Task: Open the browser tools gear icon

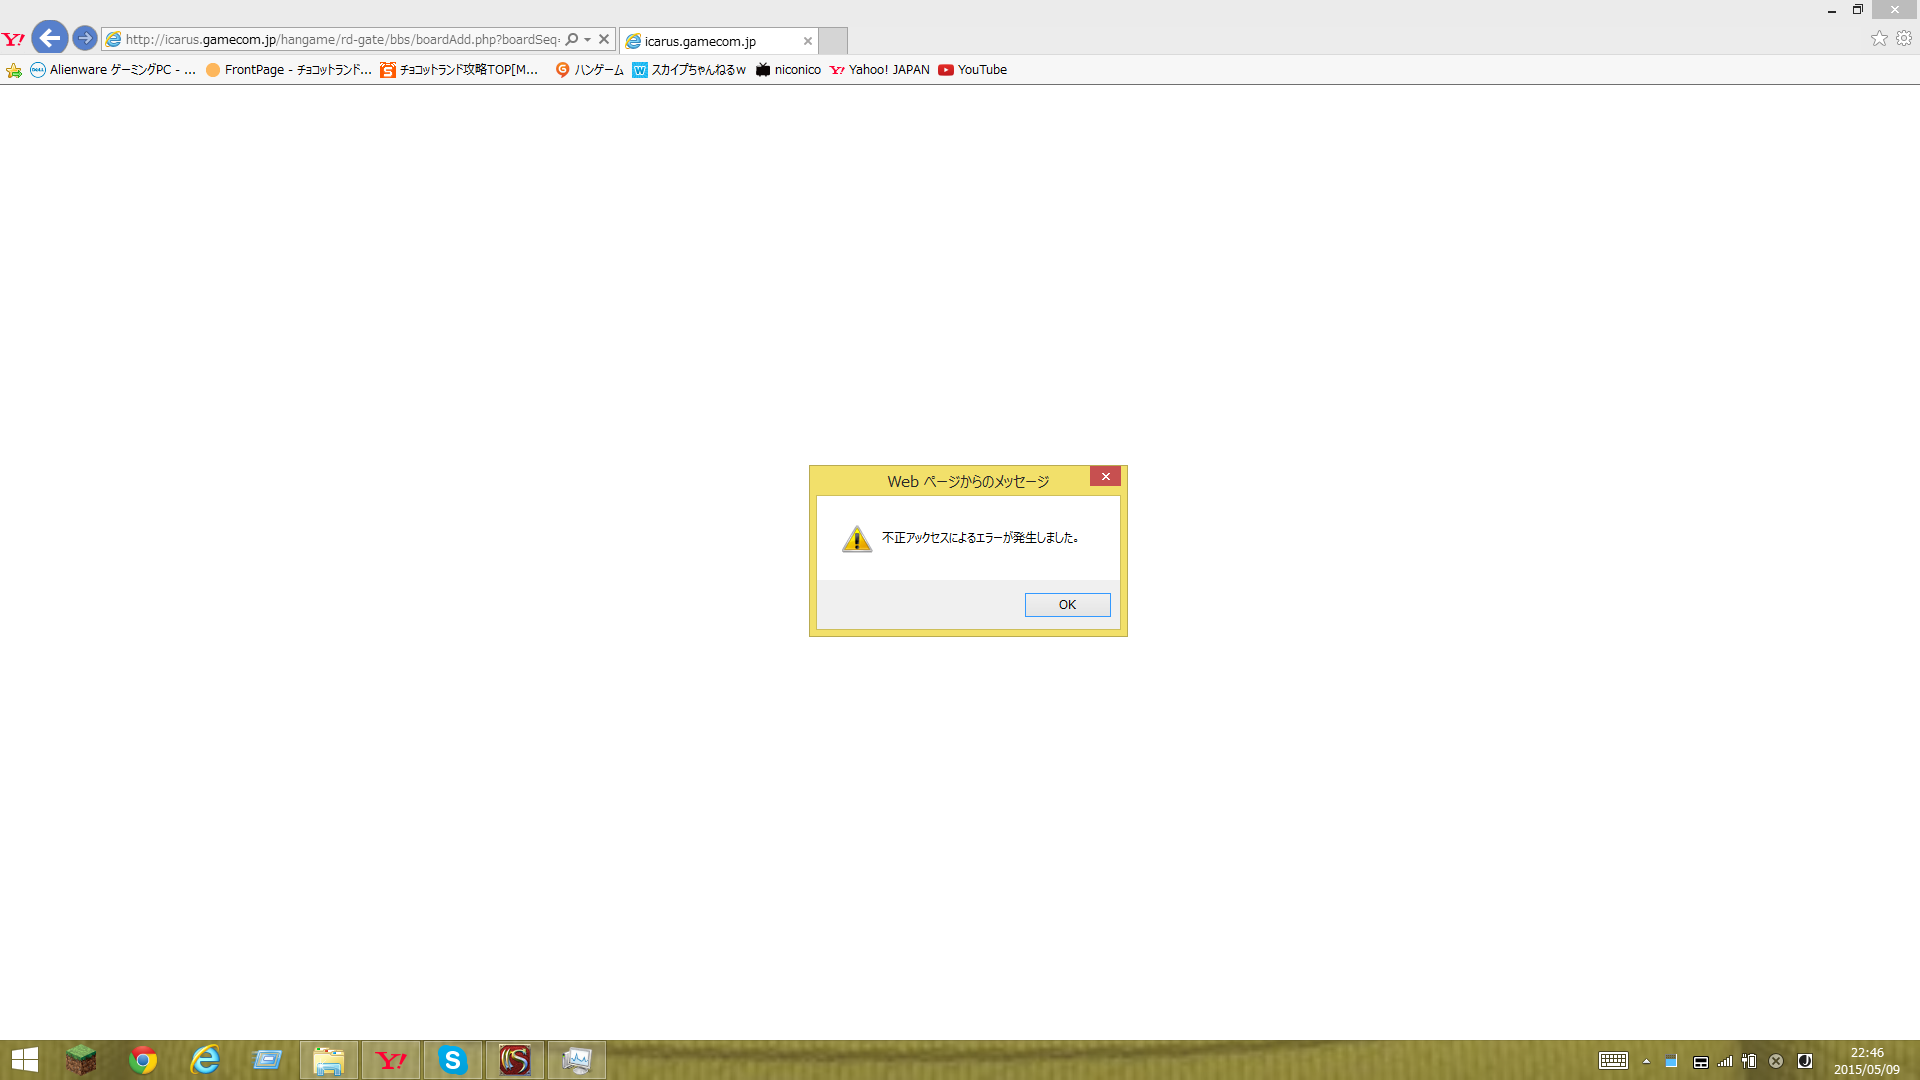Action: (1904, 38)
